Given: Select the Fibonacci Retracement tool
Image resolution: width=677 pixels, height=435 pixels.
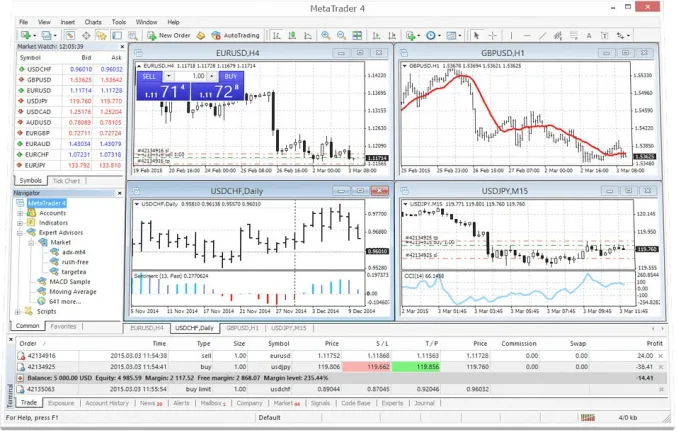Looking at the screenshot, I should pos(573,35).
